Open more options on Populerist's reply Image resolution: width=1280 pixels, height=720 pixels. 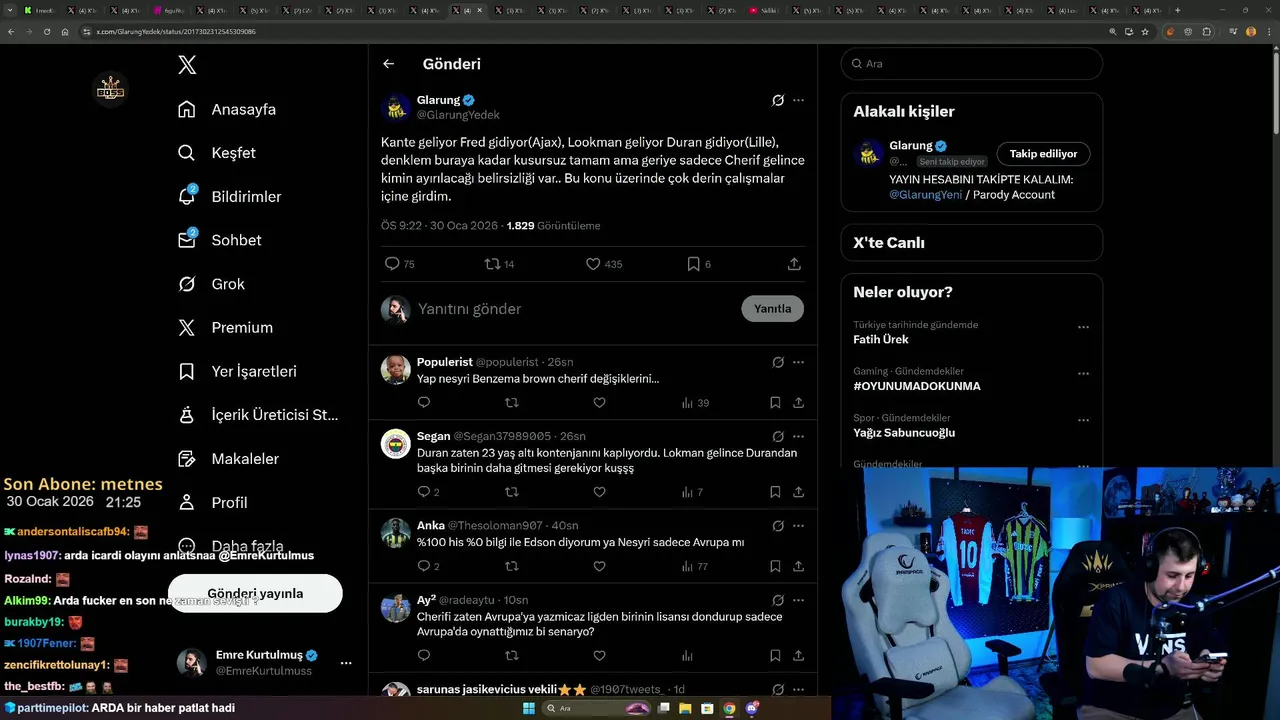coord(798,362)
